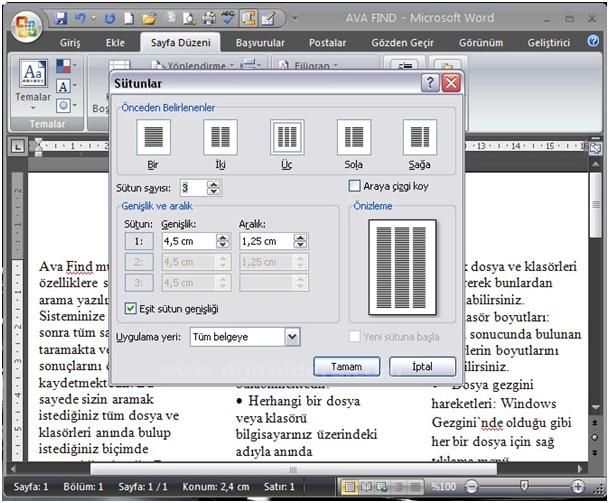This screenshot has height=503, width=609.
Task: Save the document from Quick Access toolbar
Action: 61,18
